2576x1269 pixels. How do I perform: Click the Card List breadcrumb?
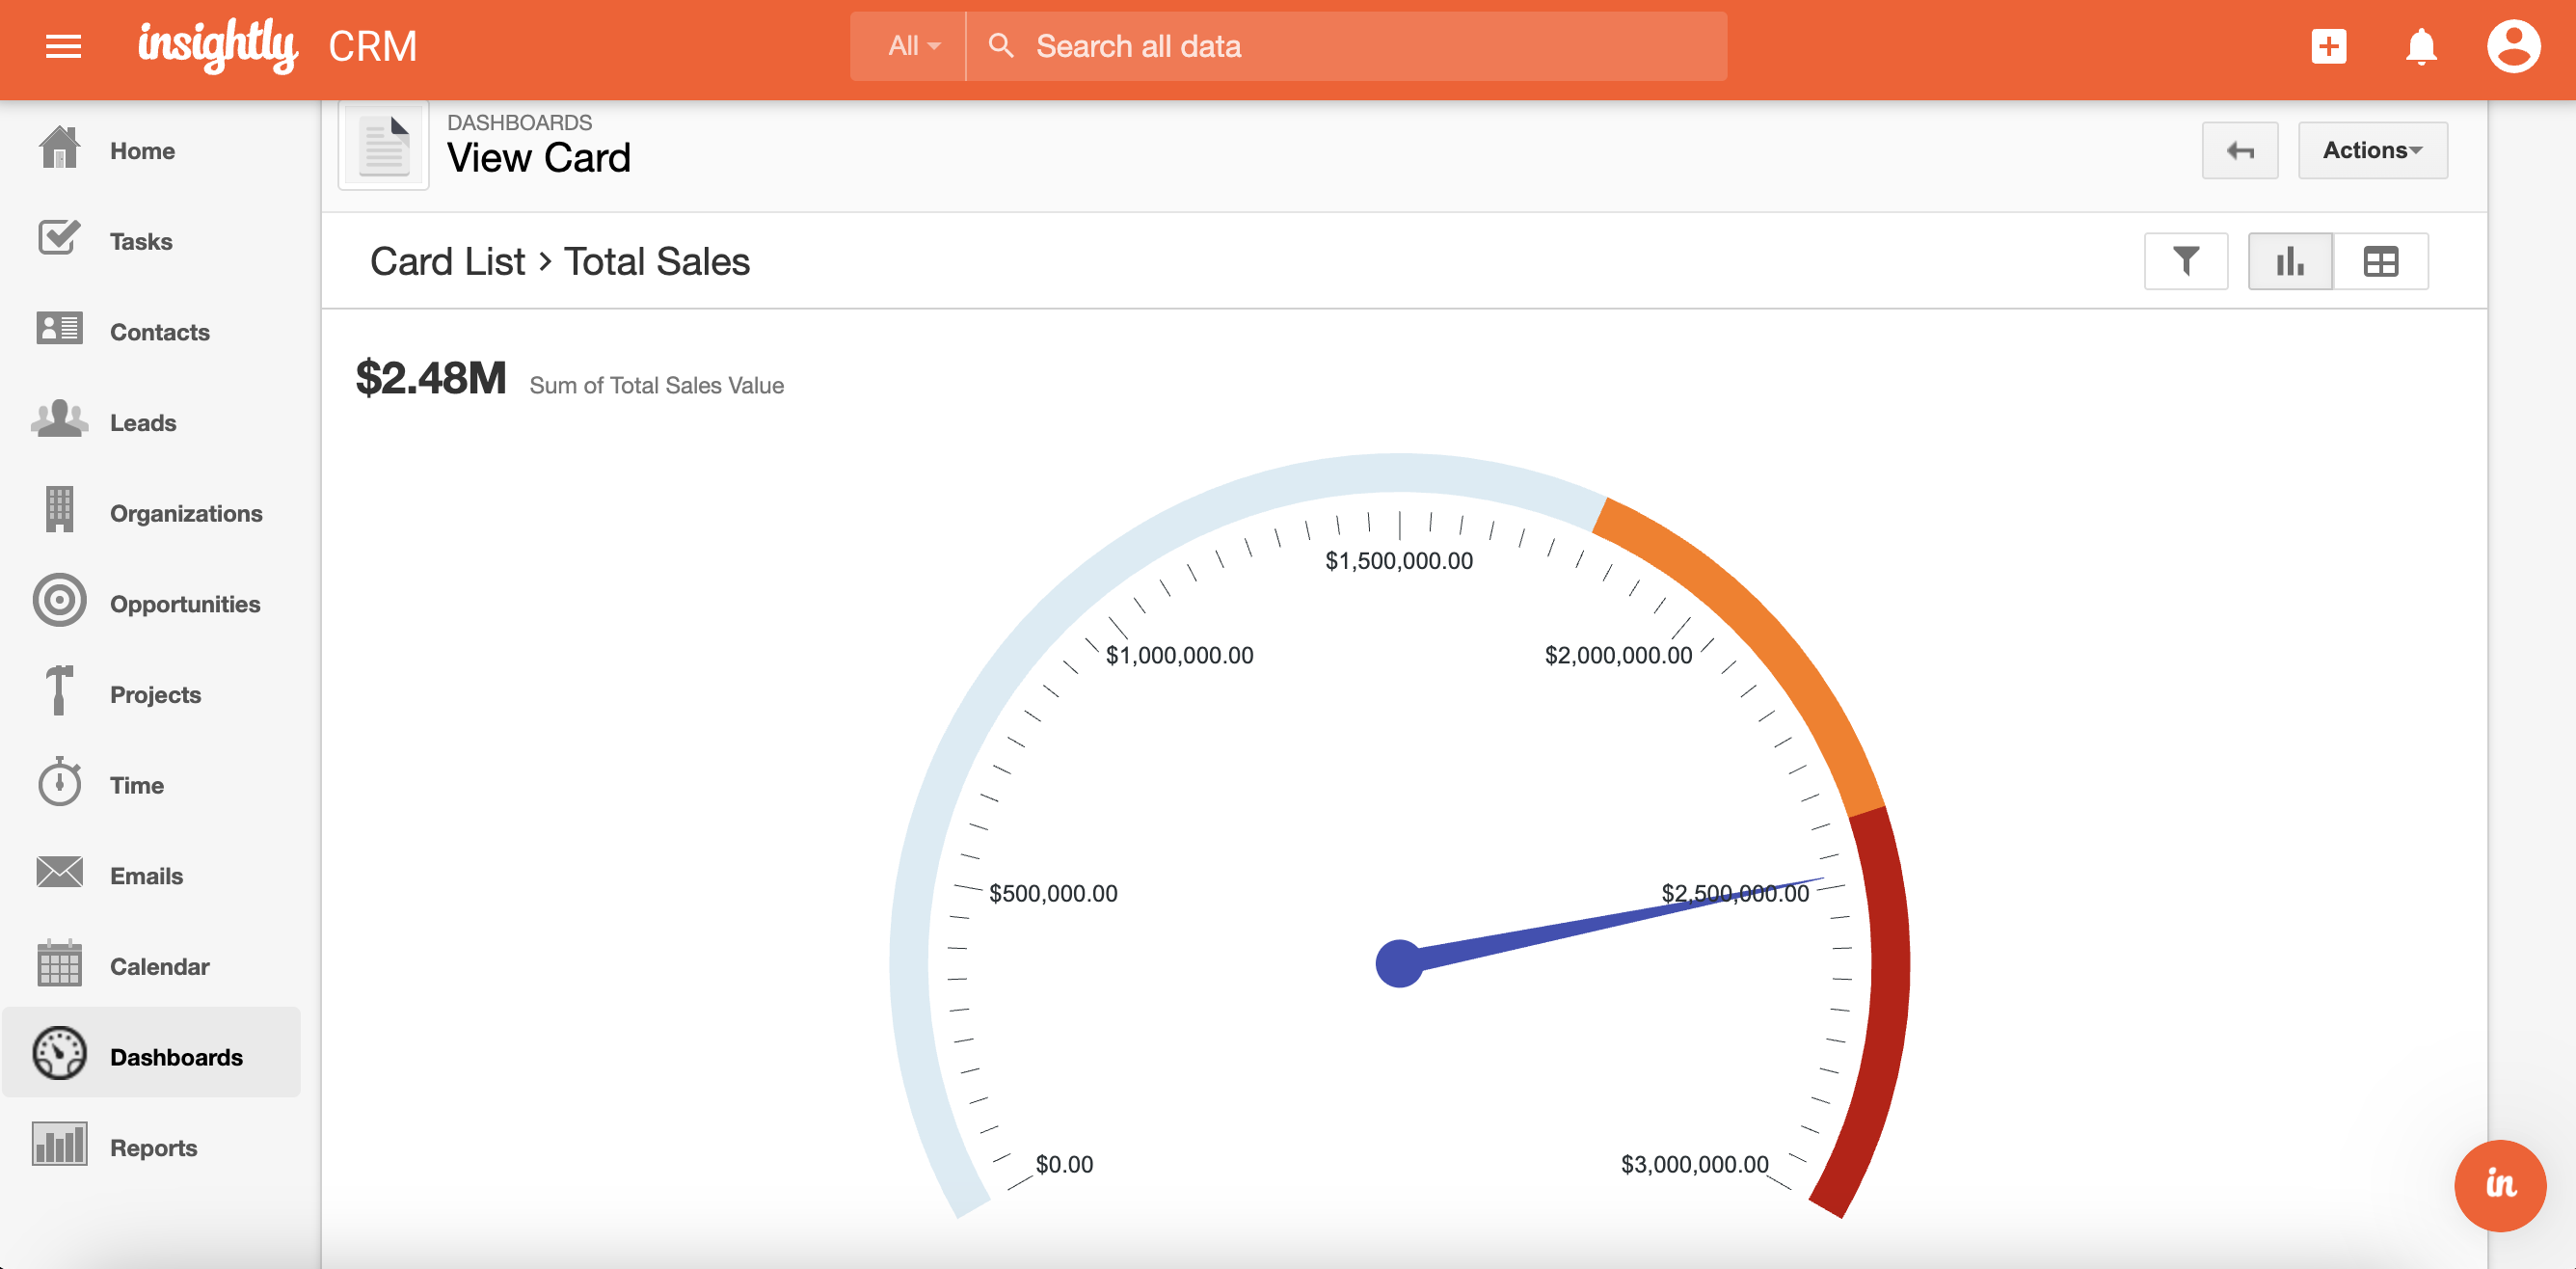pos(447,262)
